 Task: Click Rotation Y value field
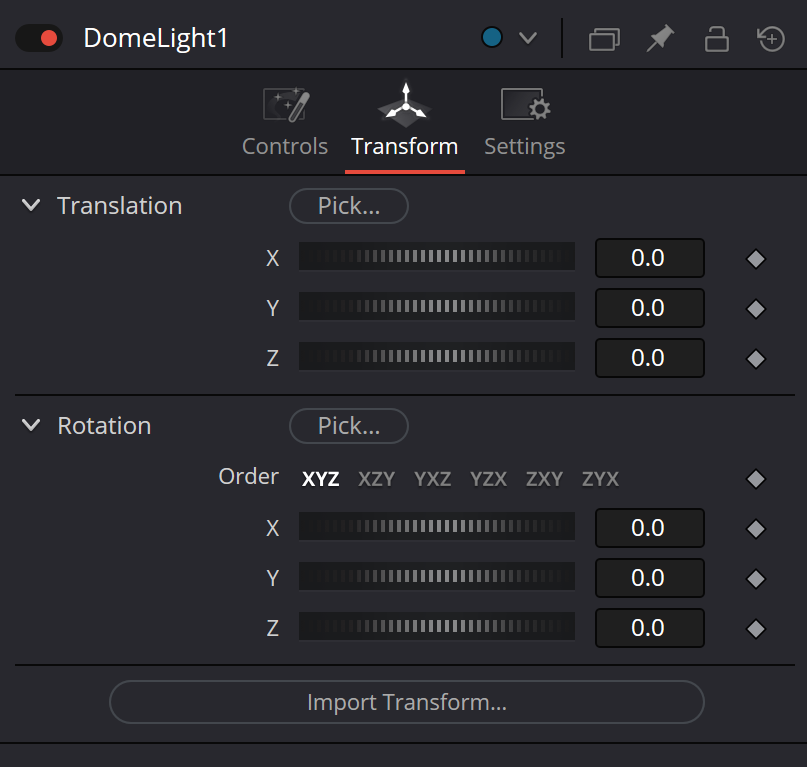click(650, 578)
